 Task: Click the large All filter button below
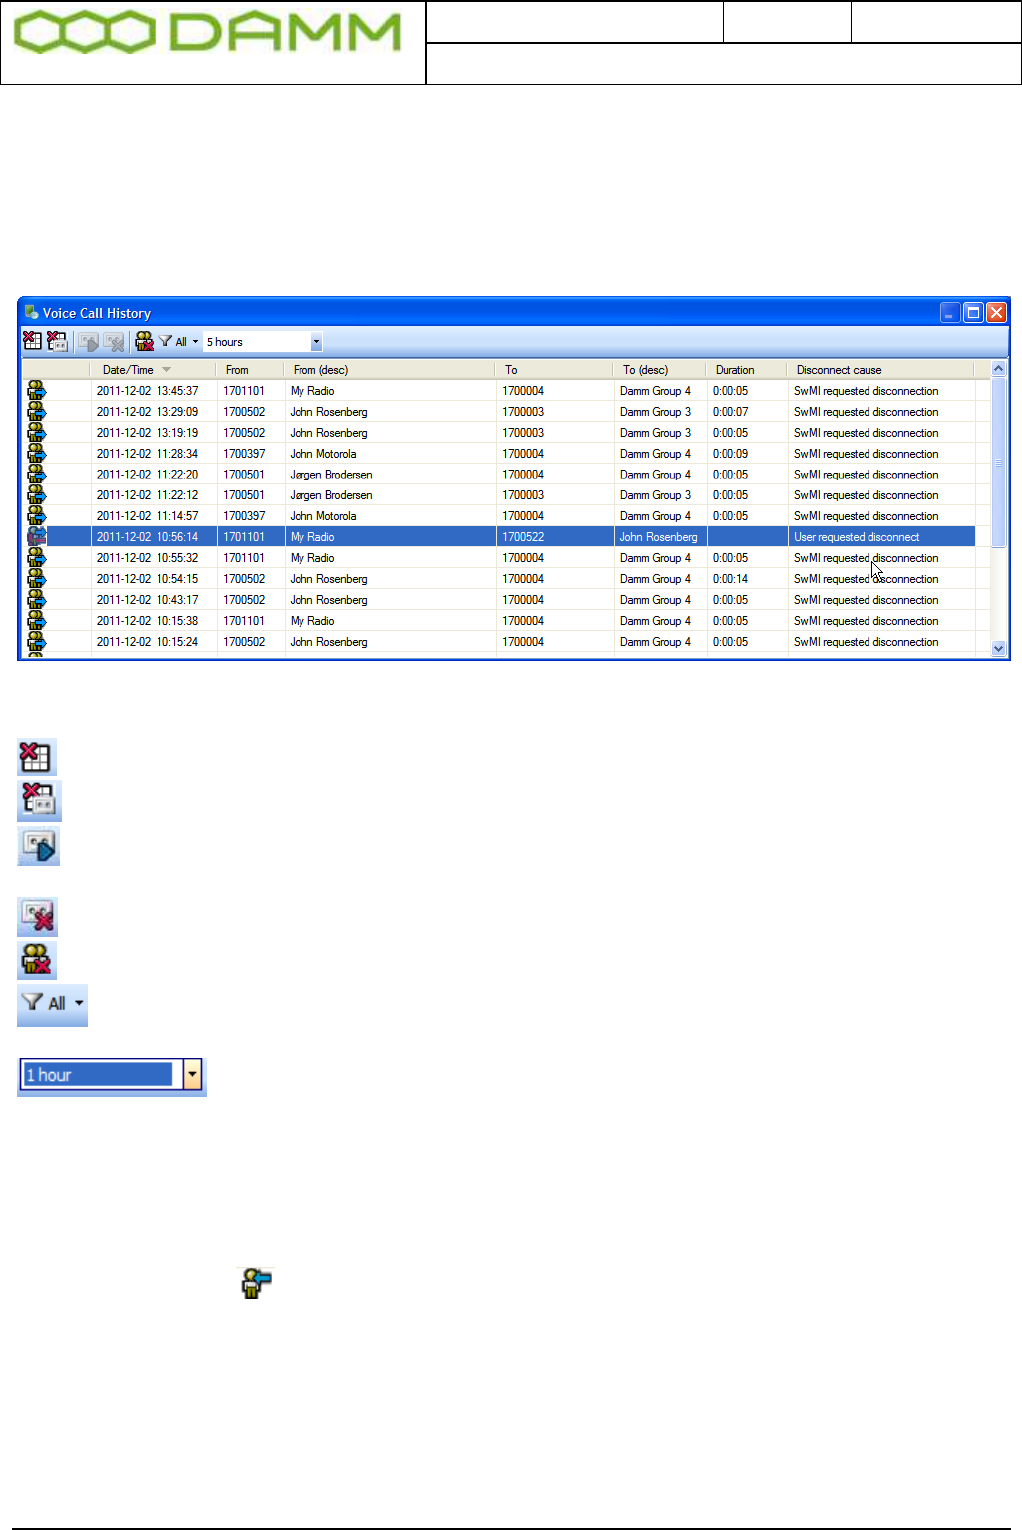click(52, 1004)
